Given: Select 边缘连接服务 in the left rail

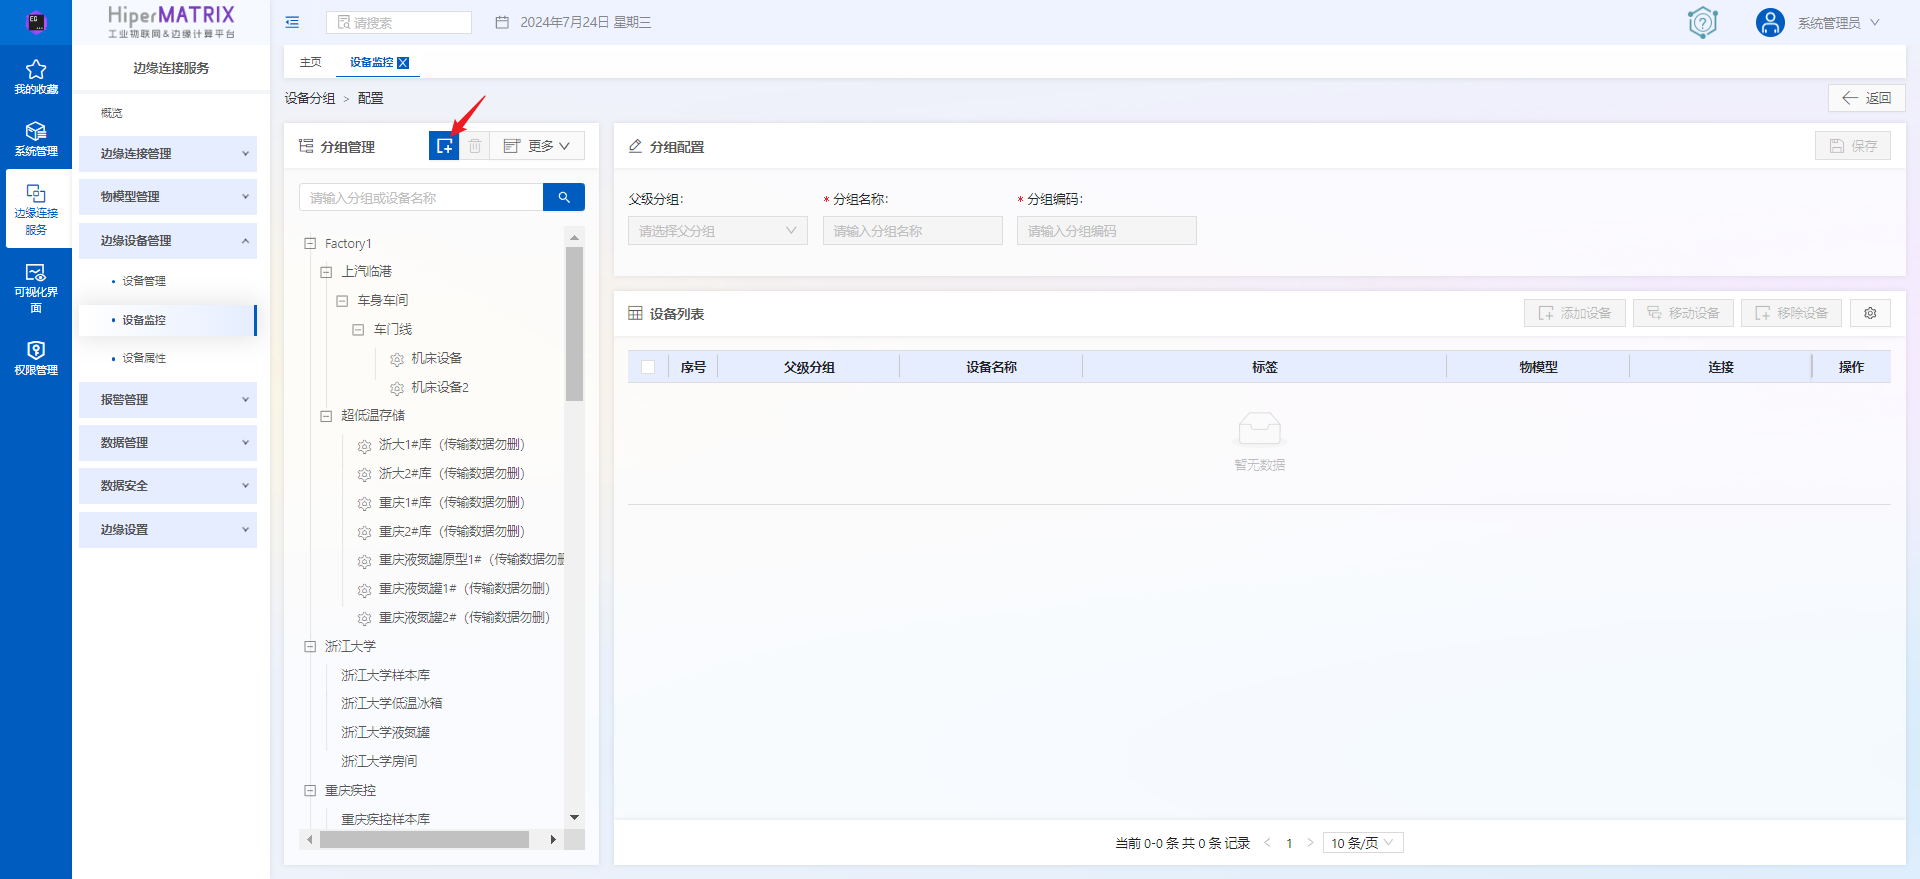Looking at the screenshot, I should pos(36,209).
